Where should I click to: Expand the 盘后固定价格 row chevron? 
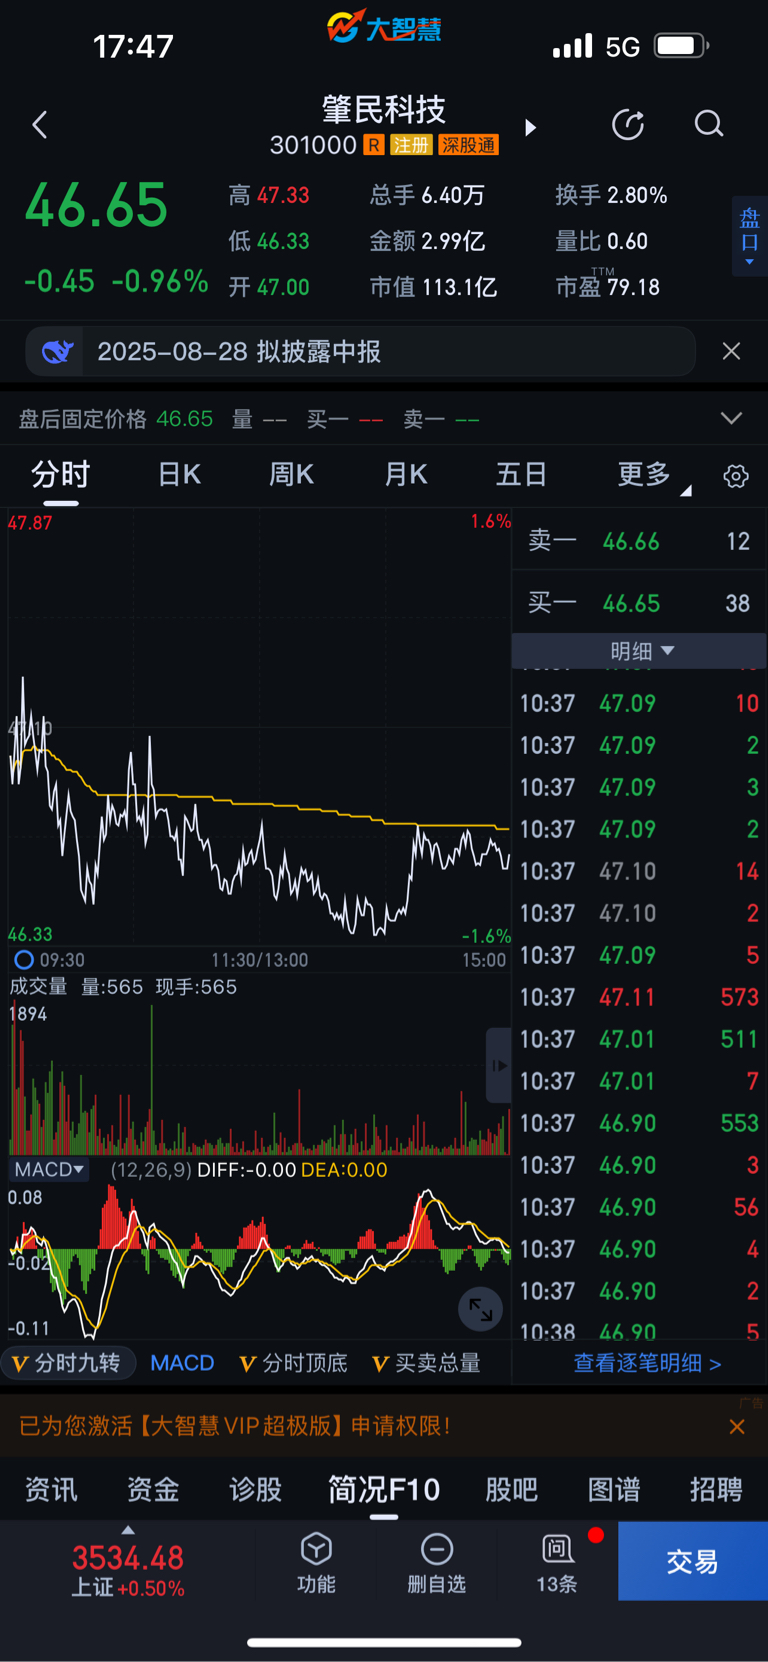point(731,418)
